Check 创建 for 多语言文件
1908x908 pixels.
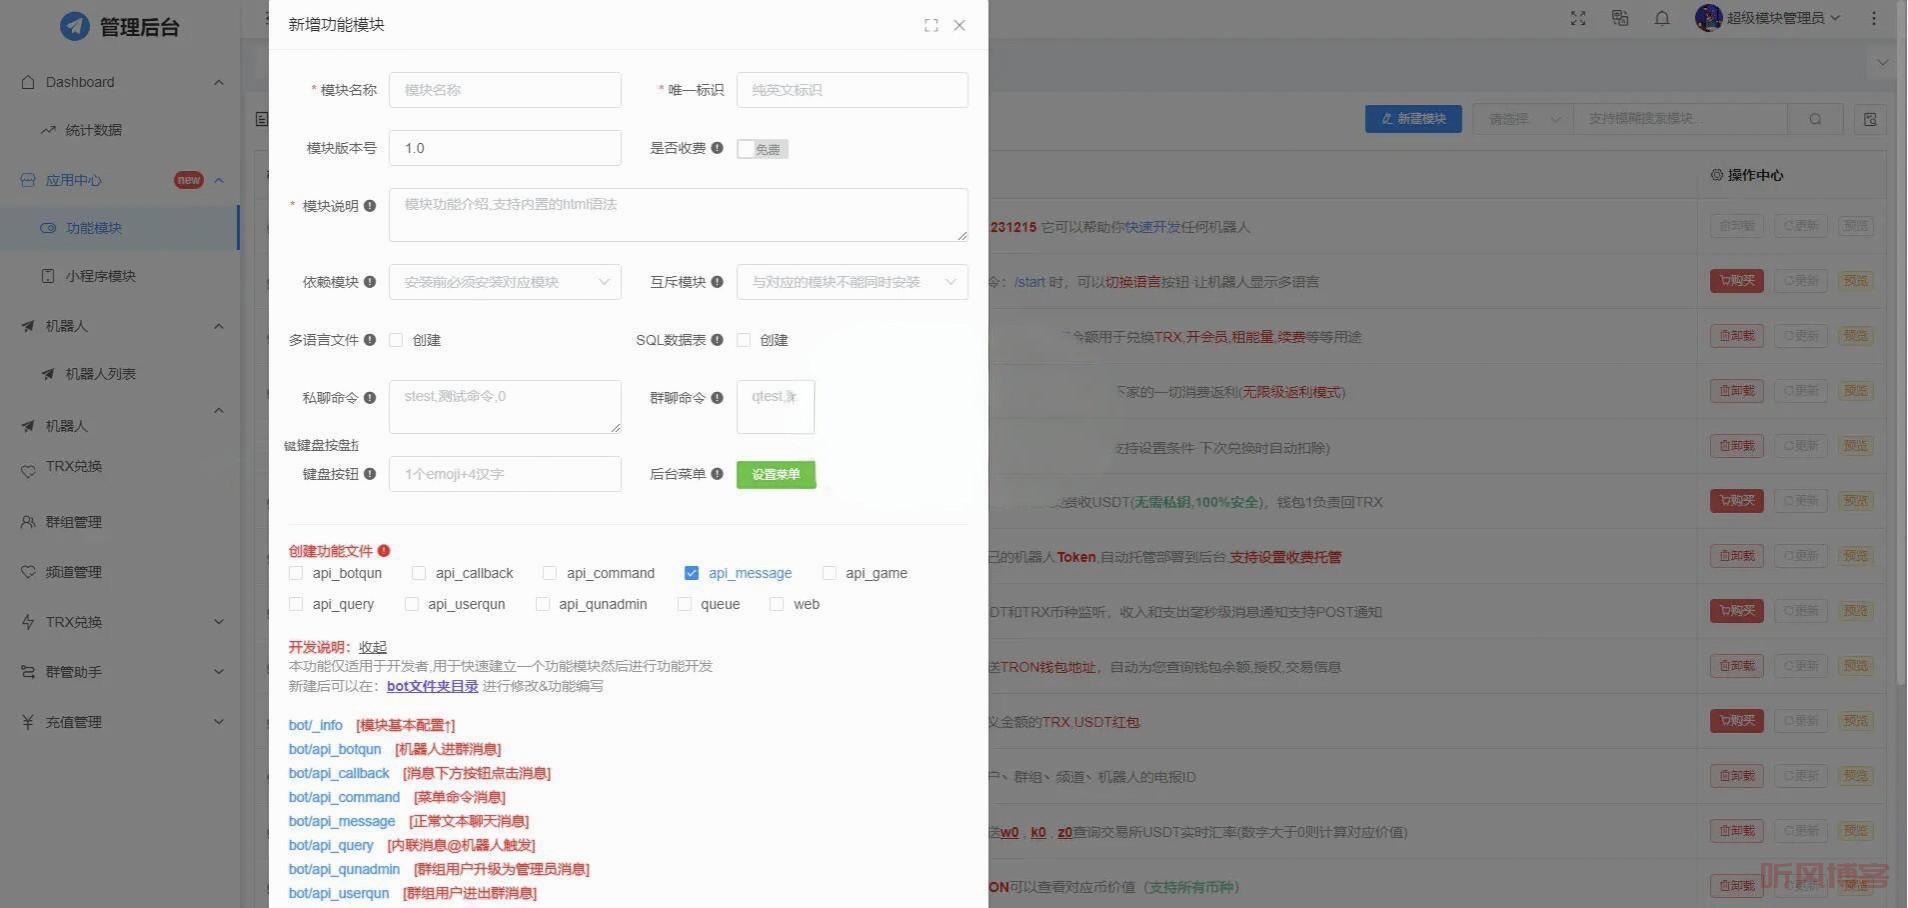396,340
